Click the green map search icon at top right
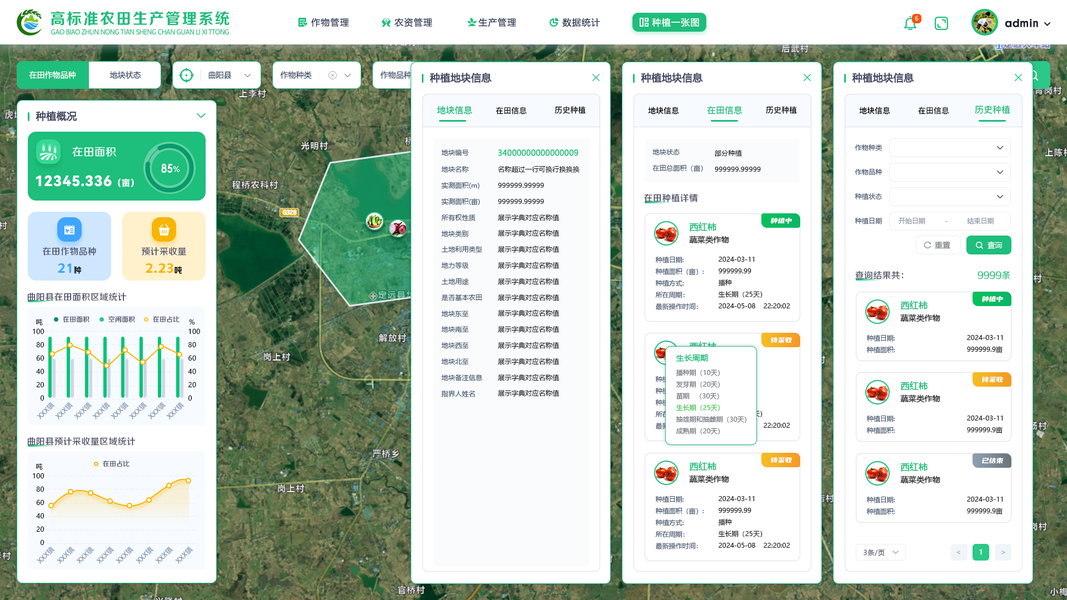Screen dimensions: 1067x600 click(1036, 76)
